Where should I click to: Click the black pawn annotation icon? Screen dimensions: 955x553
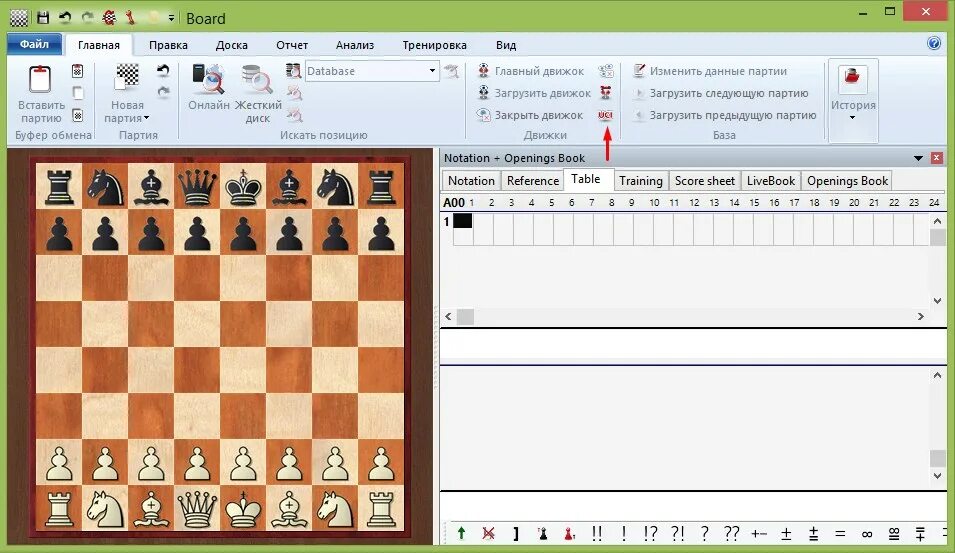tap(542, 534)
